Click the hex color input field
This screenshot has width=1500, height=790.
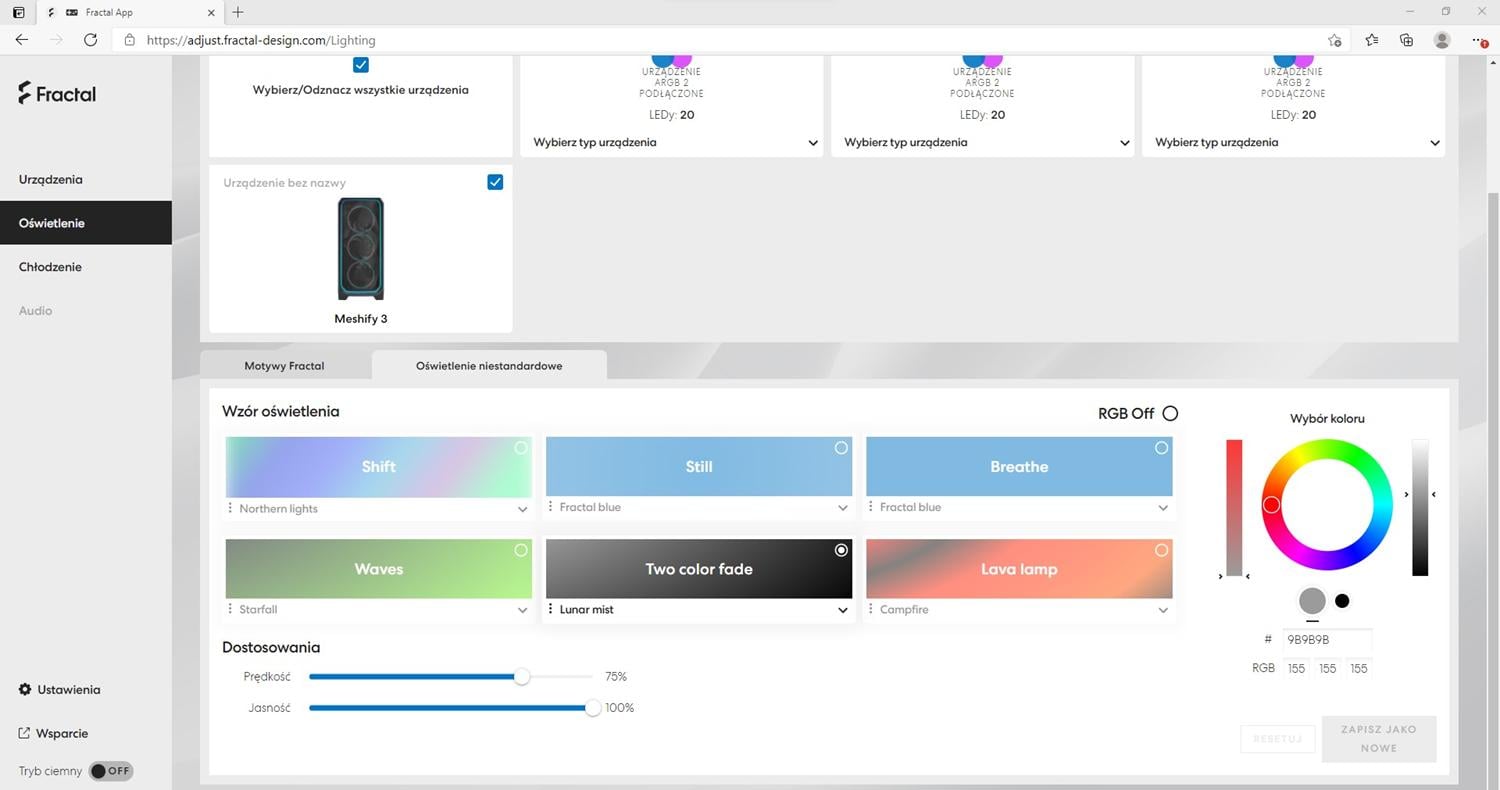coord(1326,640)
